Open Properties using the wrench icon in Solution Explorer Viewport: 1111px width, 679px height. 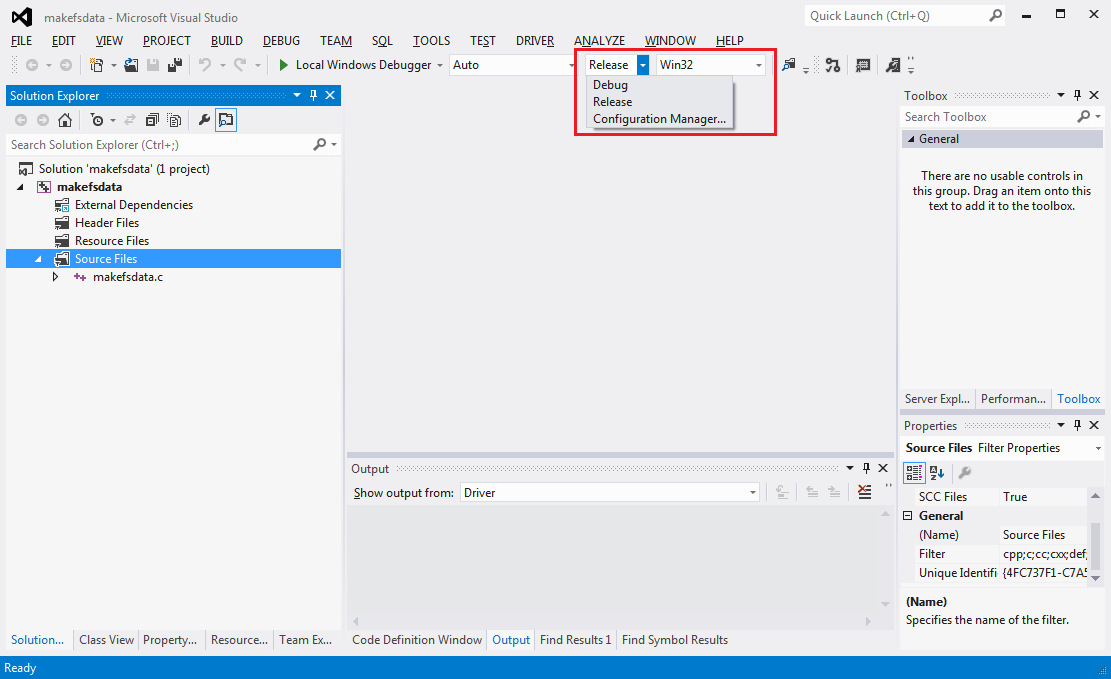coord(205,120)
